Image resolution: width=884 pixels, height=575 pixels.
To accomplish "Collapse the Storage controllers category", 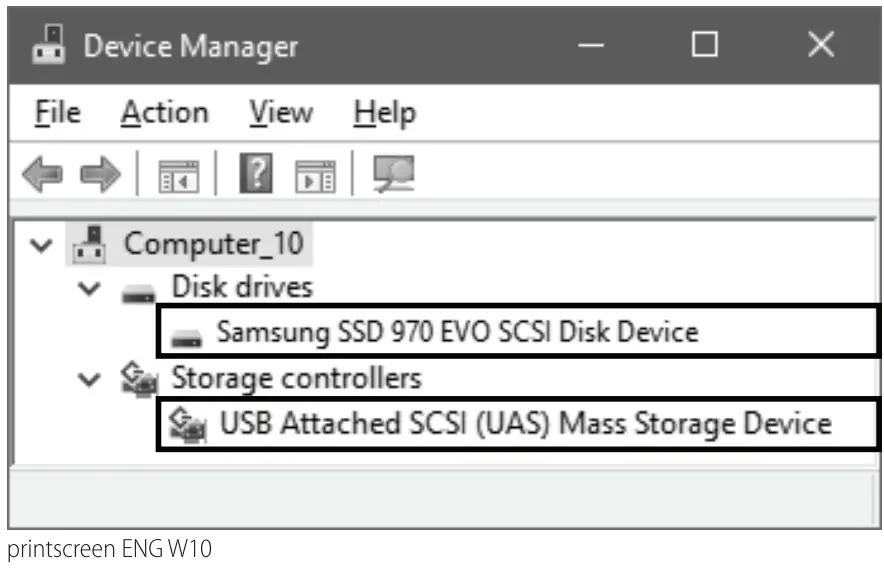I will click(x=91, y=380).
